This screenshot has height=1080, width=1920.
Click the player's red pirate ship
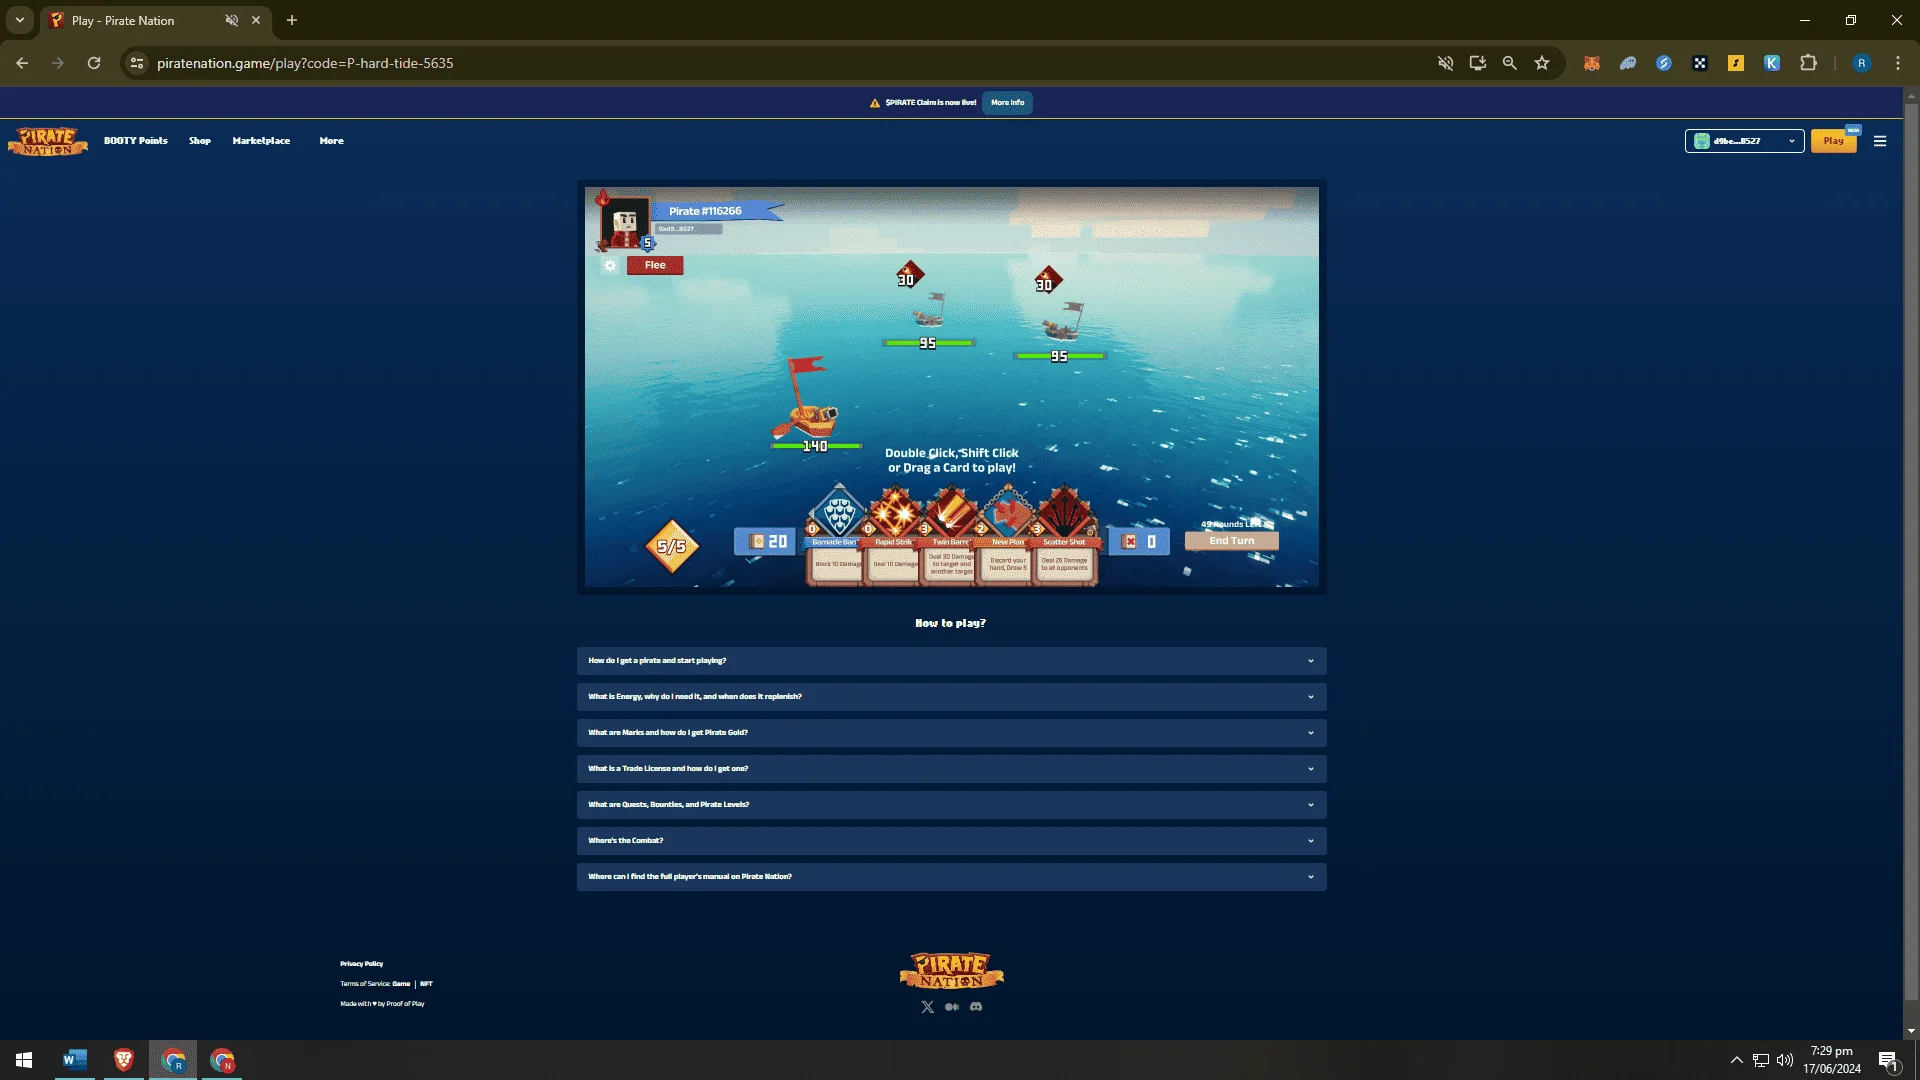point(808,400)
